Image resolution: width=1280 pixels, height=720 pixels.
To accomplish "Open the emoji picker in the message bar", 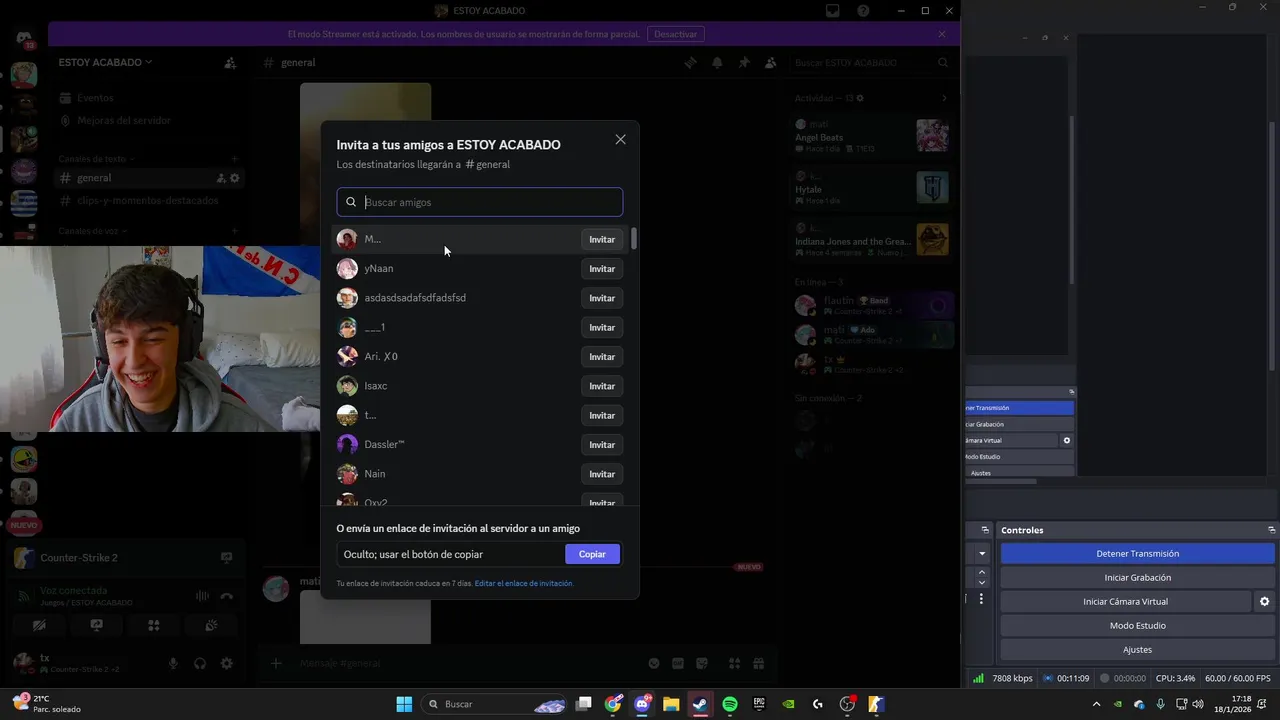I will tap(654, 663).
